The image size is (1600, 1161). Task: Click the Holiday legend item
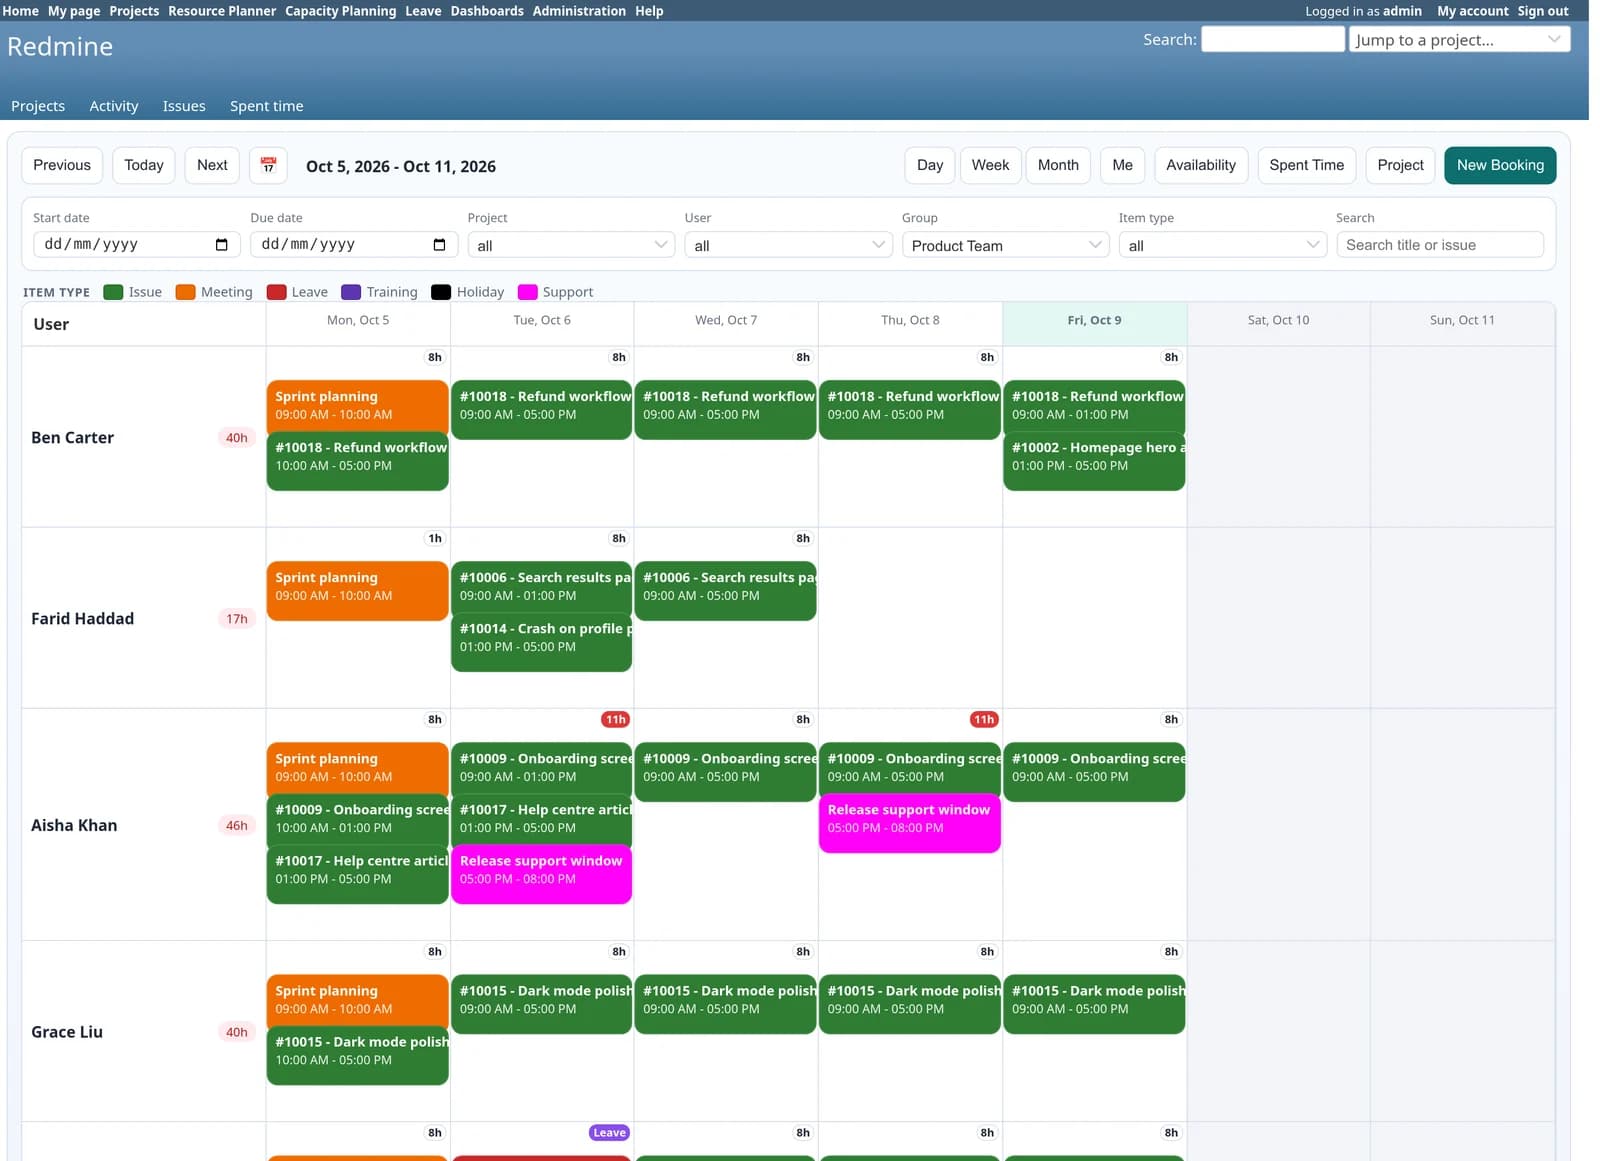467,292
